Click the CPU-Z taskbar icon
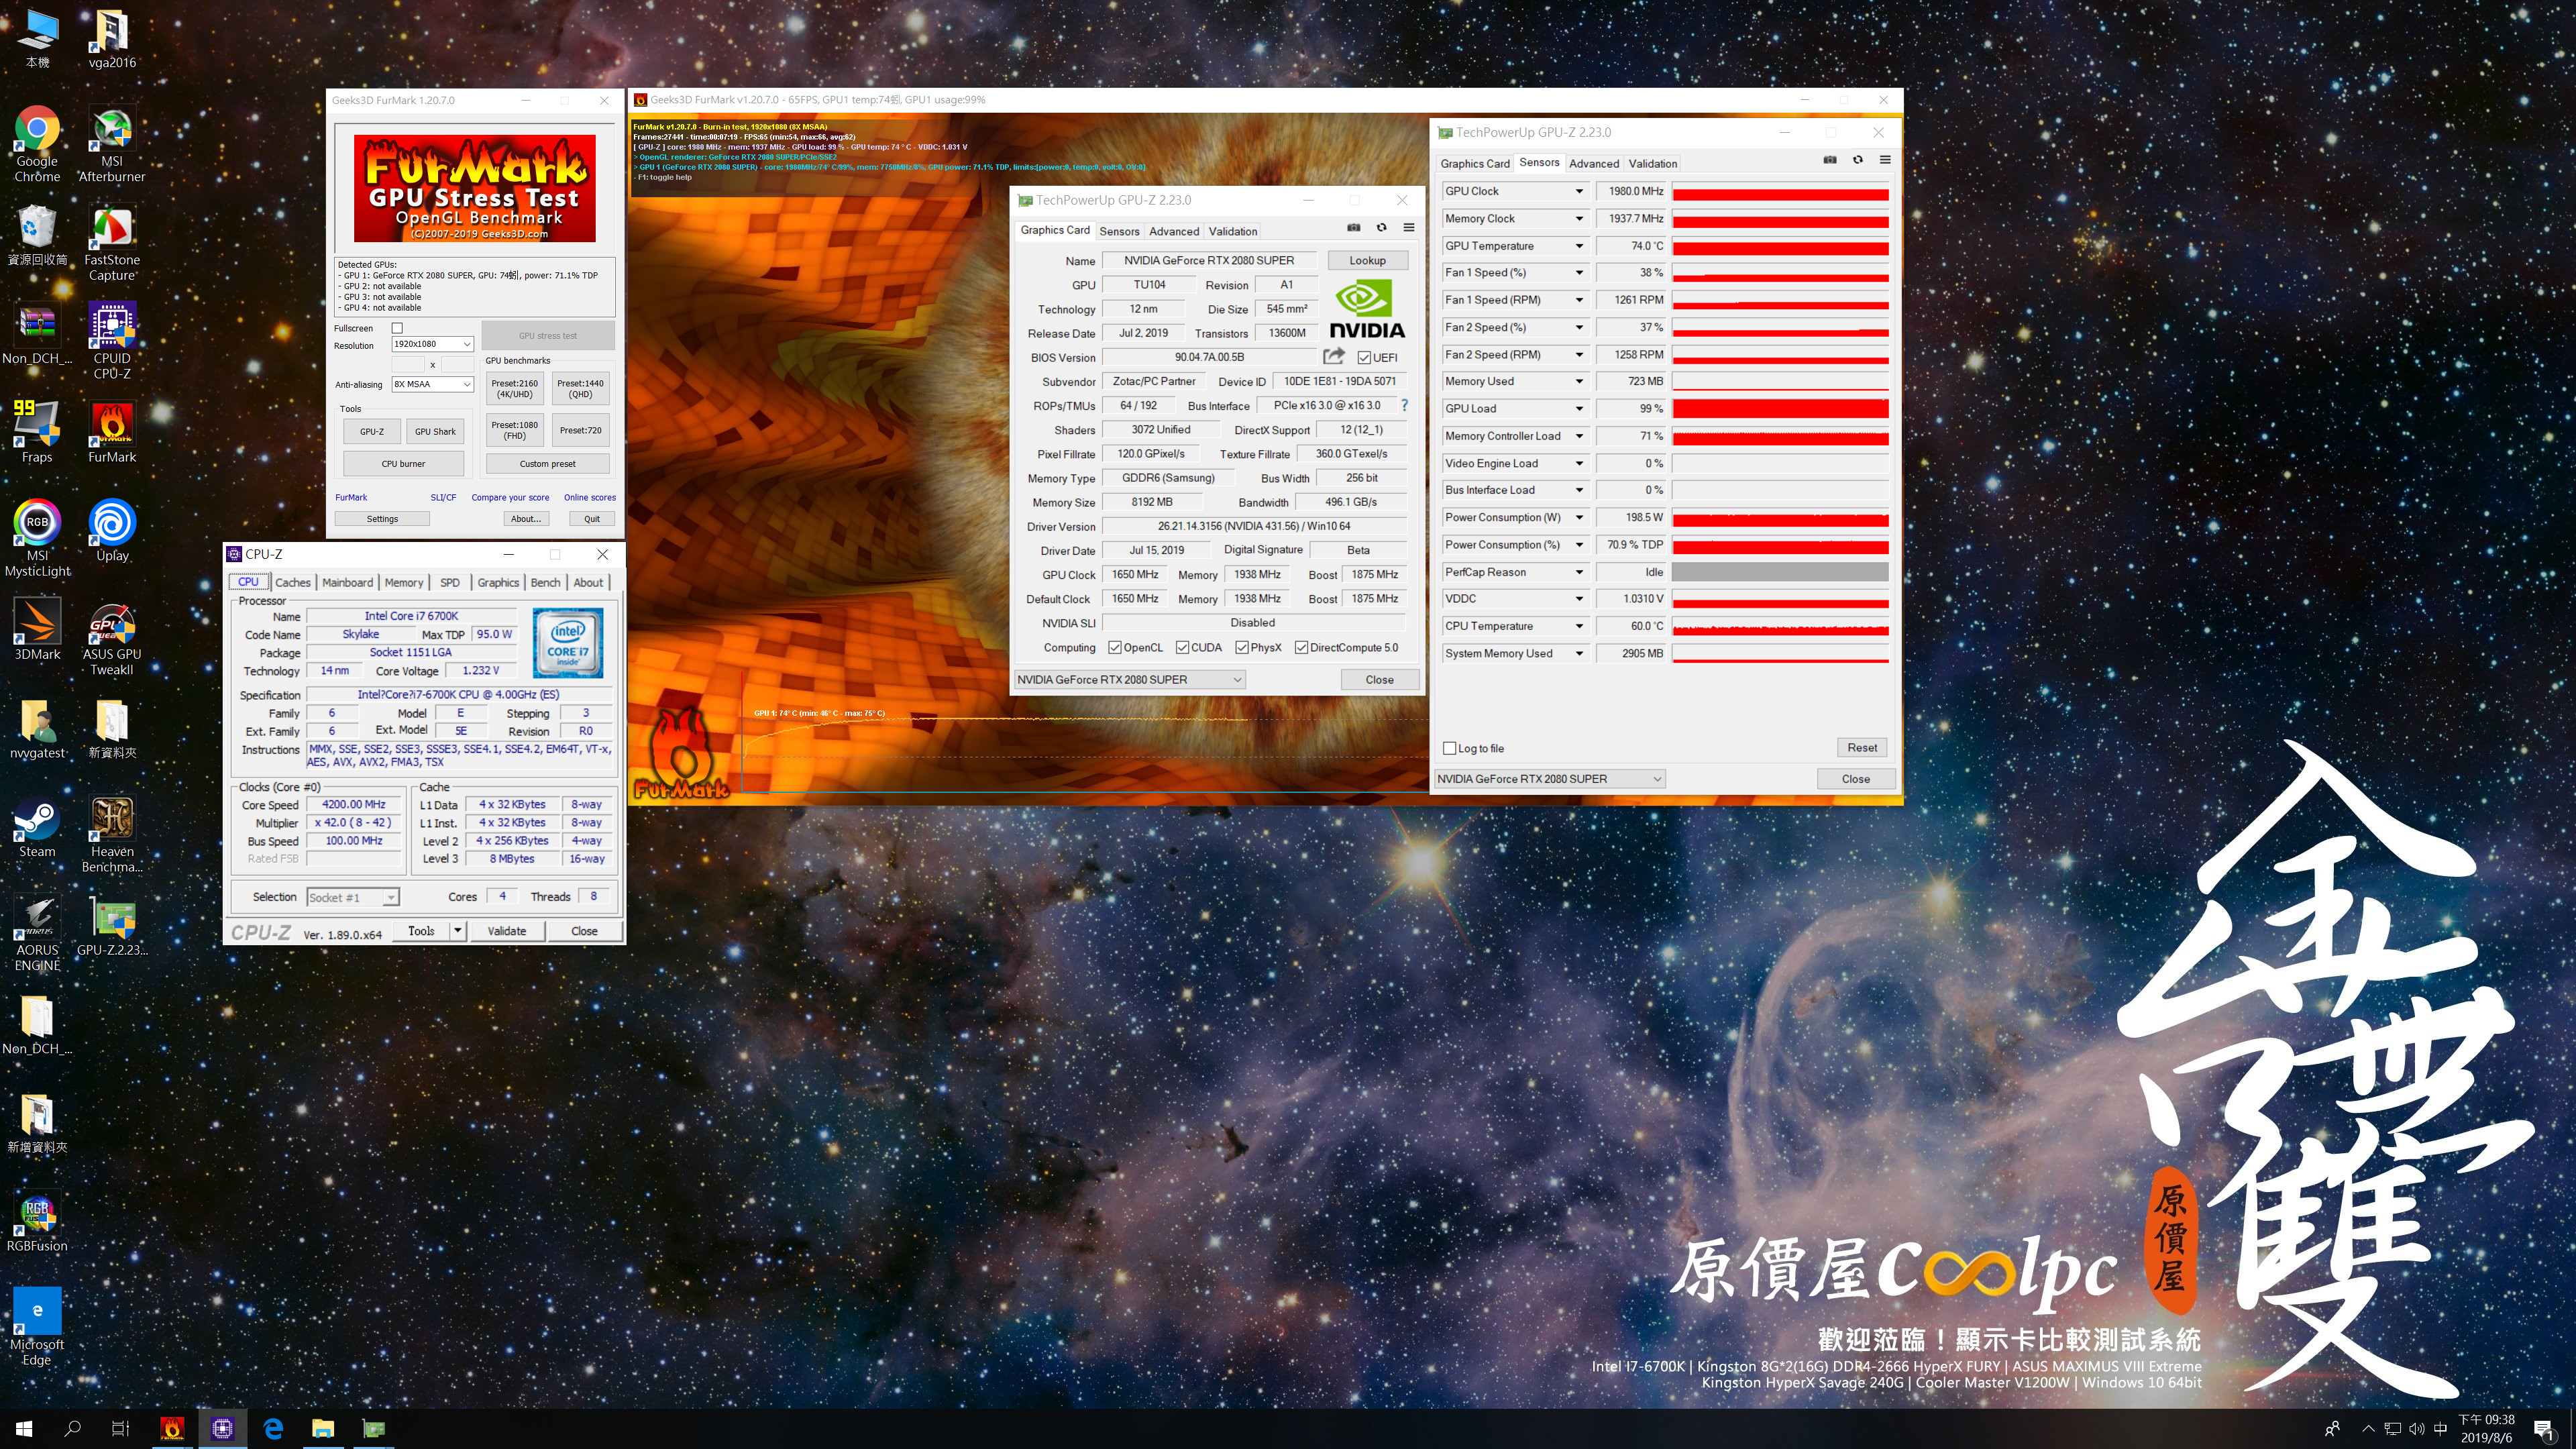 [x=222, y=1429]
